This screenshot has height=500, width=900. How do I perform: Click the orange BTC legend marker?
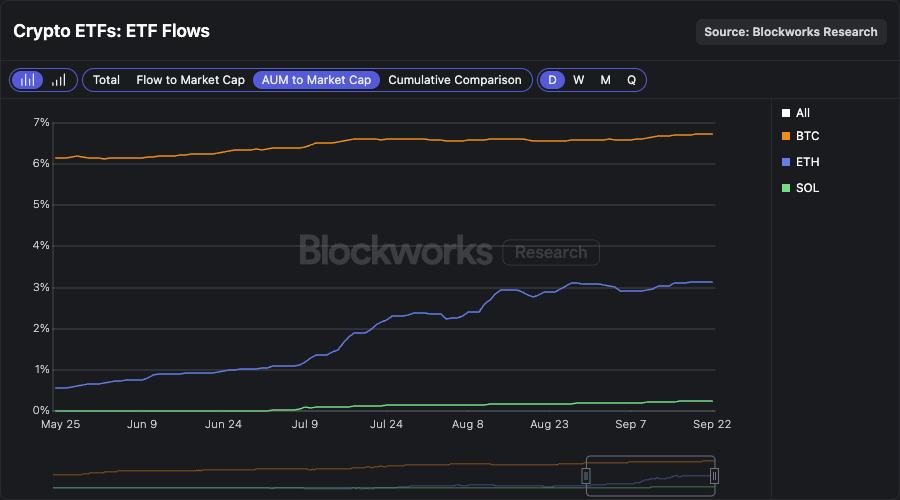pyautogui.click(x=786, y=136)
